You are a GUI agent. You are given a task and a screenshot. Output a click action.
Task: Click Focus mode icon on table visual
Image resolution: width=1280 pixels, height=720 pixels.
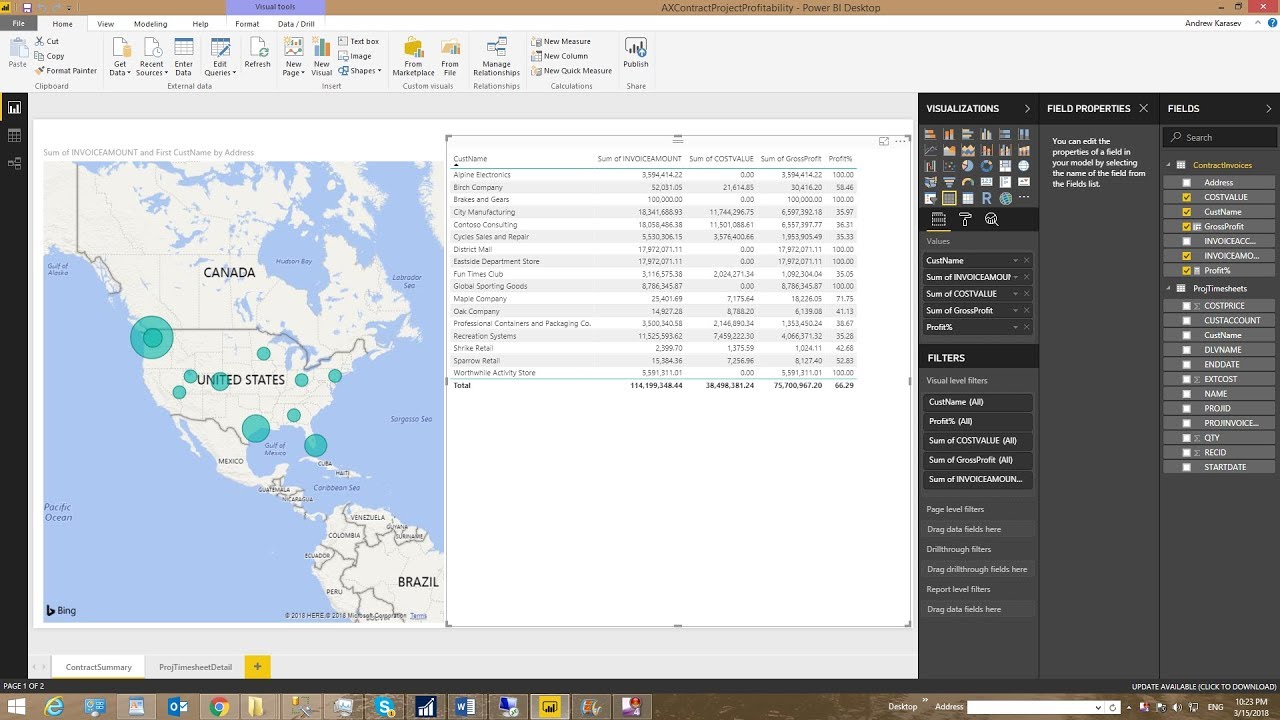pyautogui.click(x=884, y=141)
